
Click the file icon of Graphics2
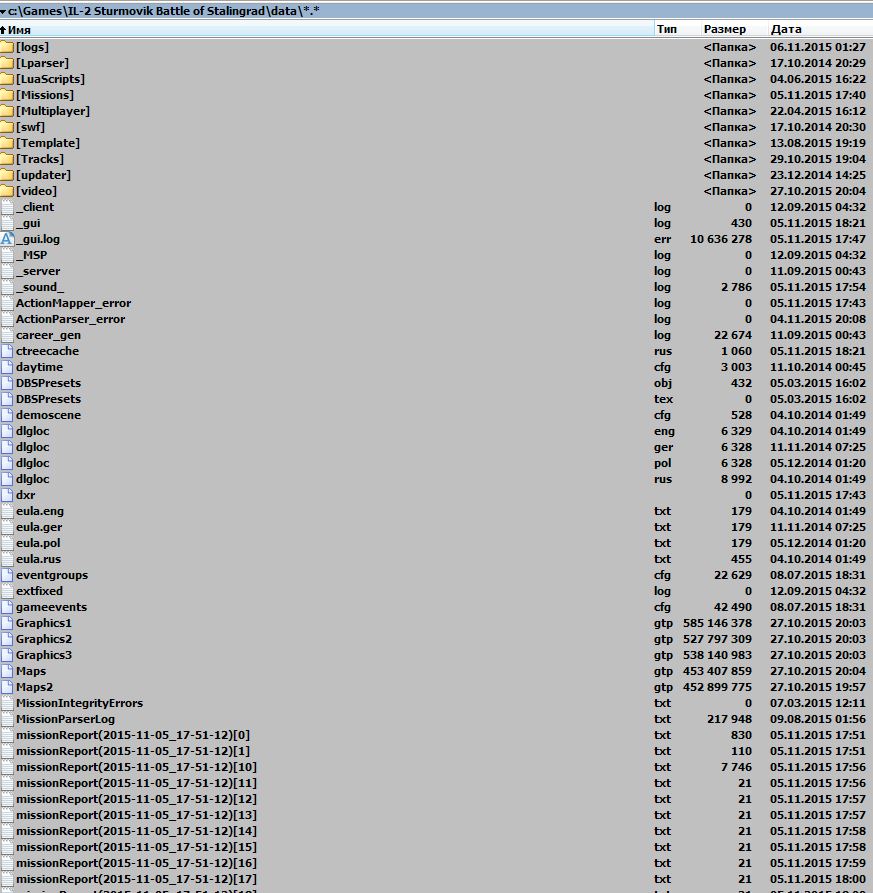[x=7, y=639]
